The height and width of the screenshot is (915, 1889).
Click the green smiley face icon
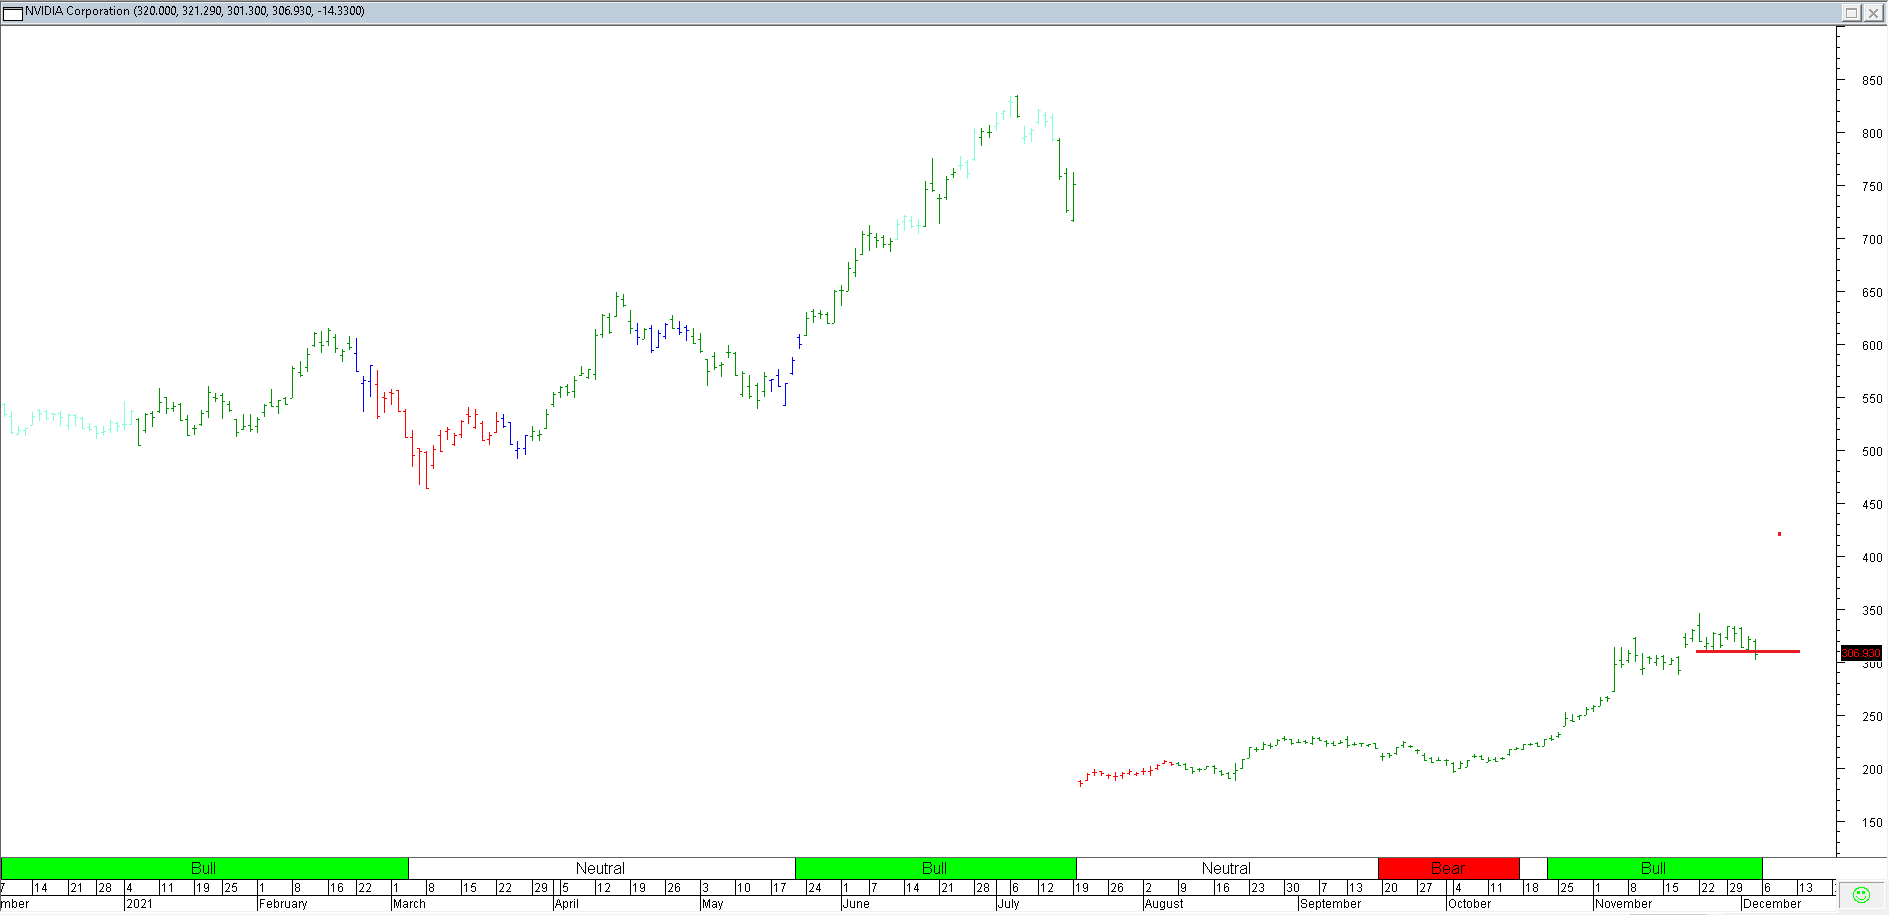1861,895
